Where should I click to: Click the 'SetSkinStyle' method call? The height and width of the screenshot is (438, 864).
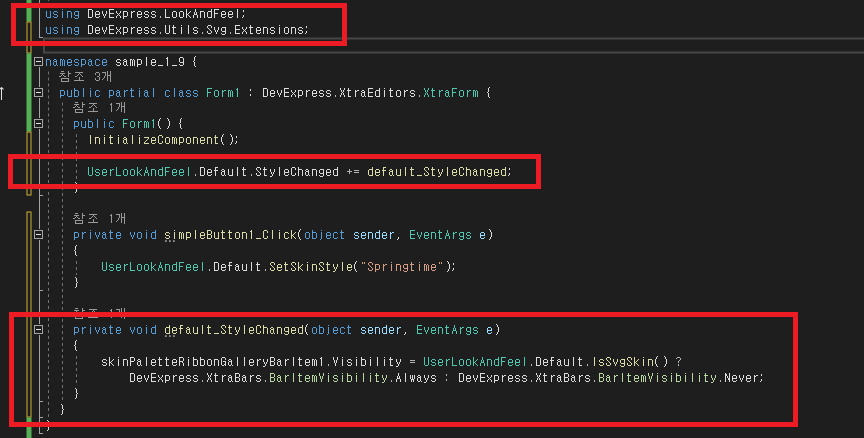[311, 267]
